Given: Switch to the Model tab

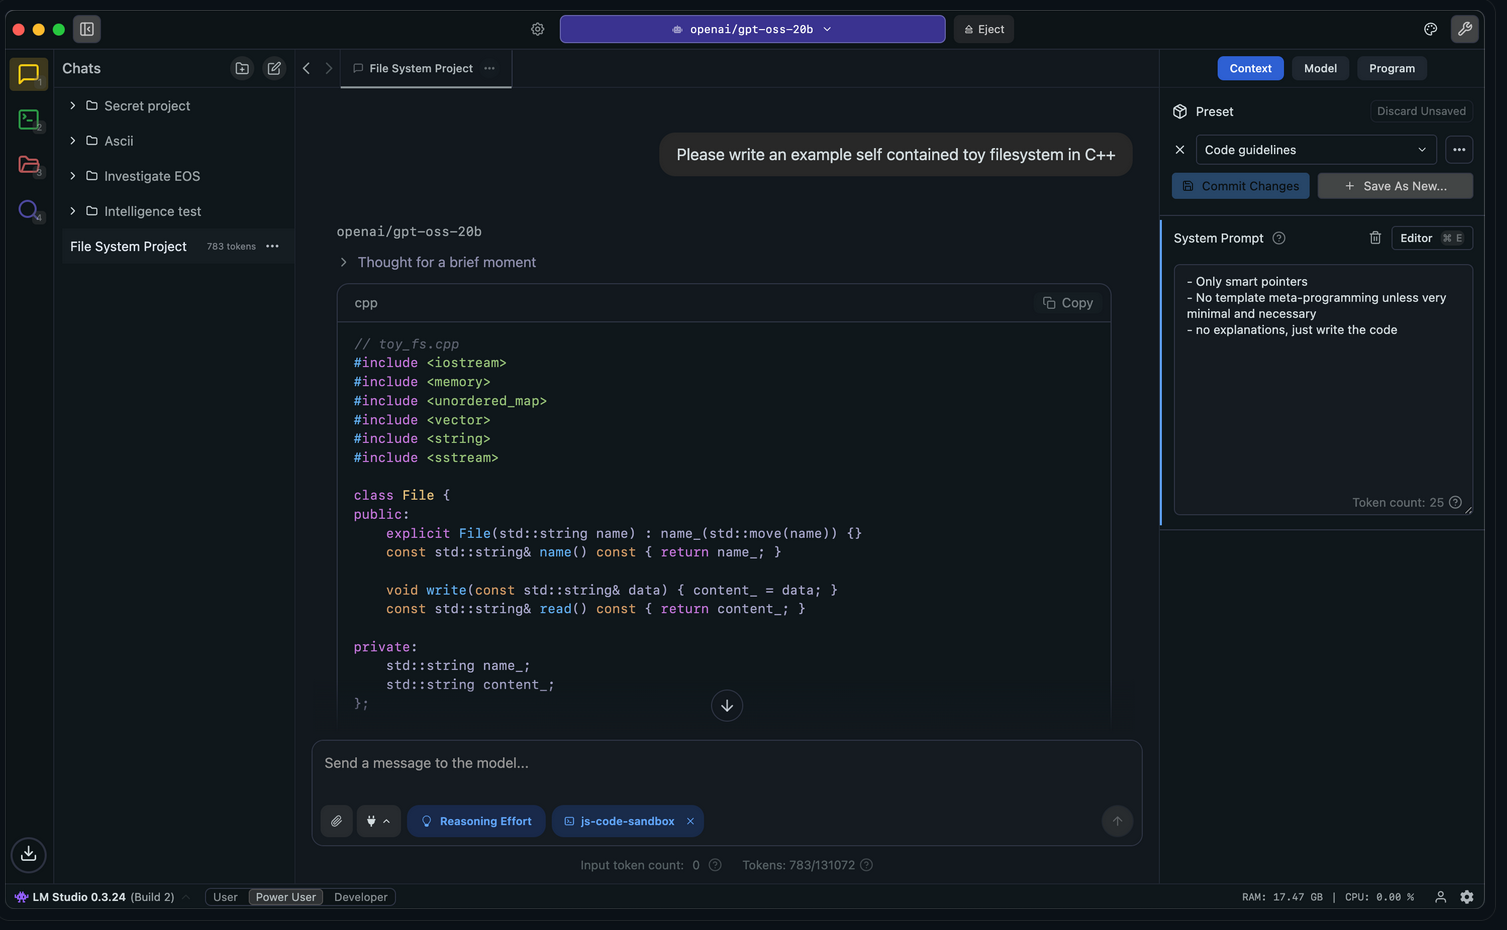Looking at the screenshot, I should (1320, 68).
